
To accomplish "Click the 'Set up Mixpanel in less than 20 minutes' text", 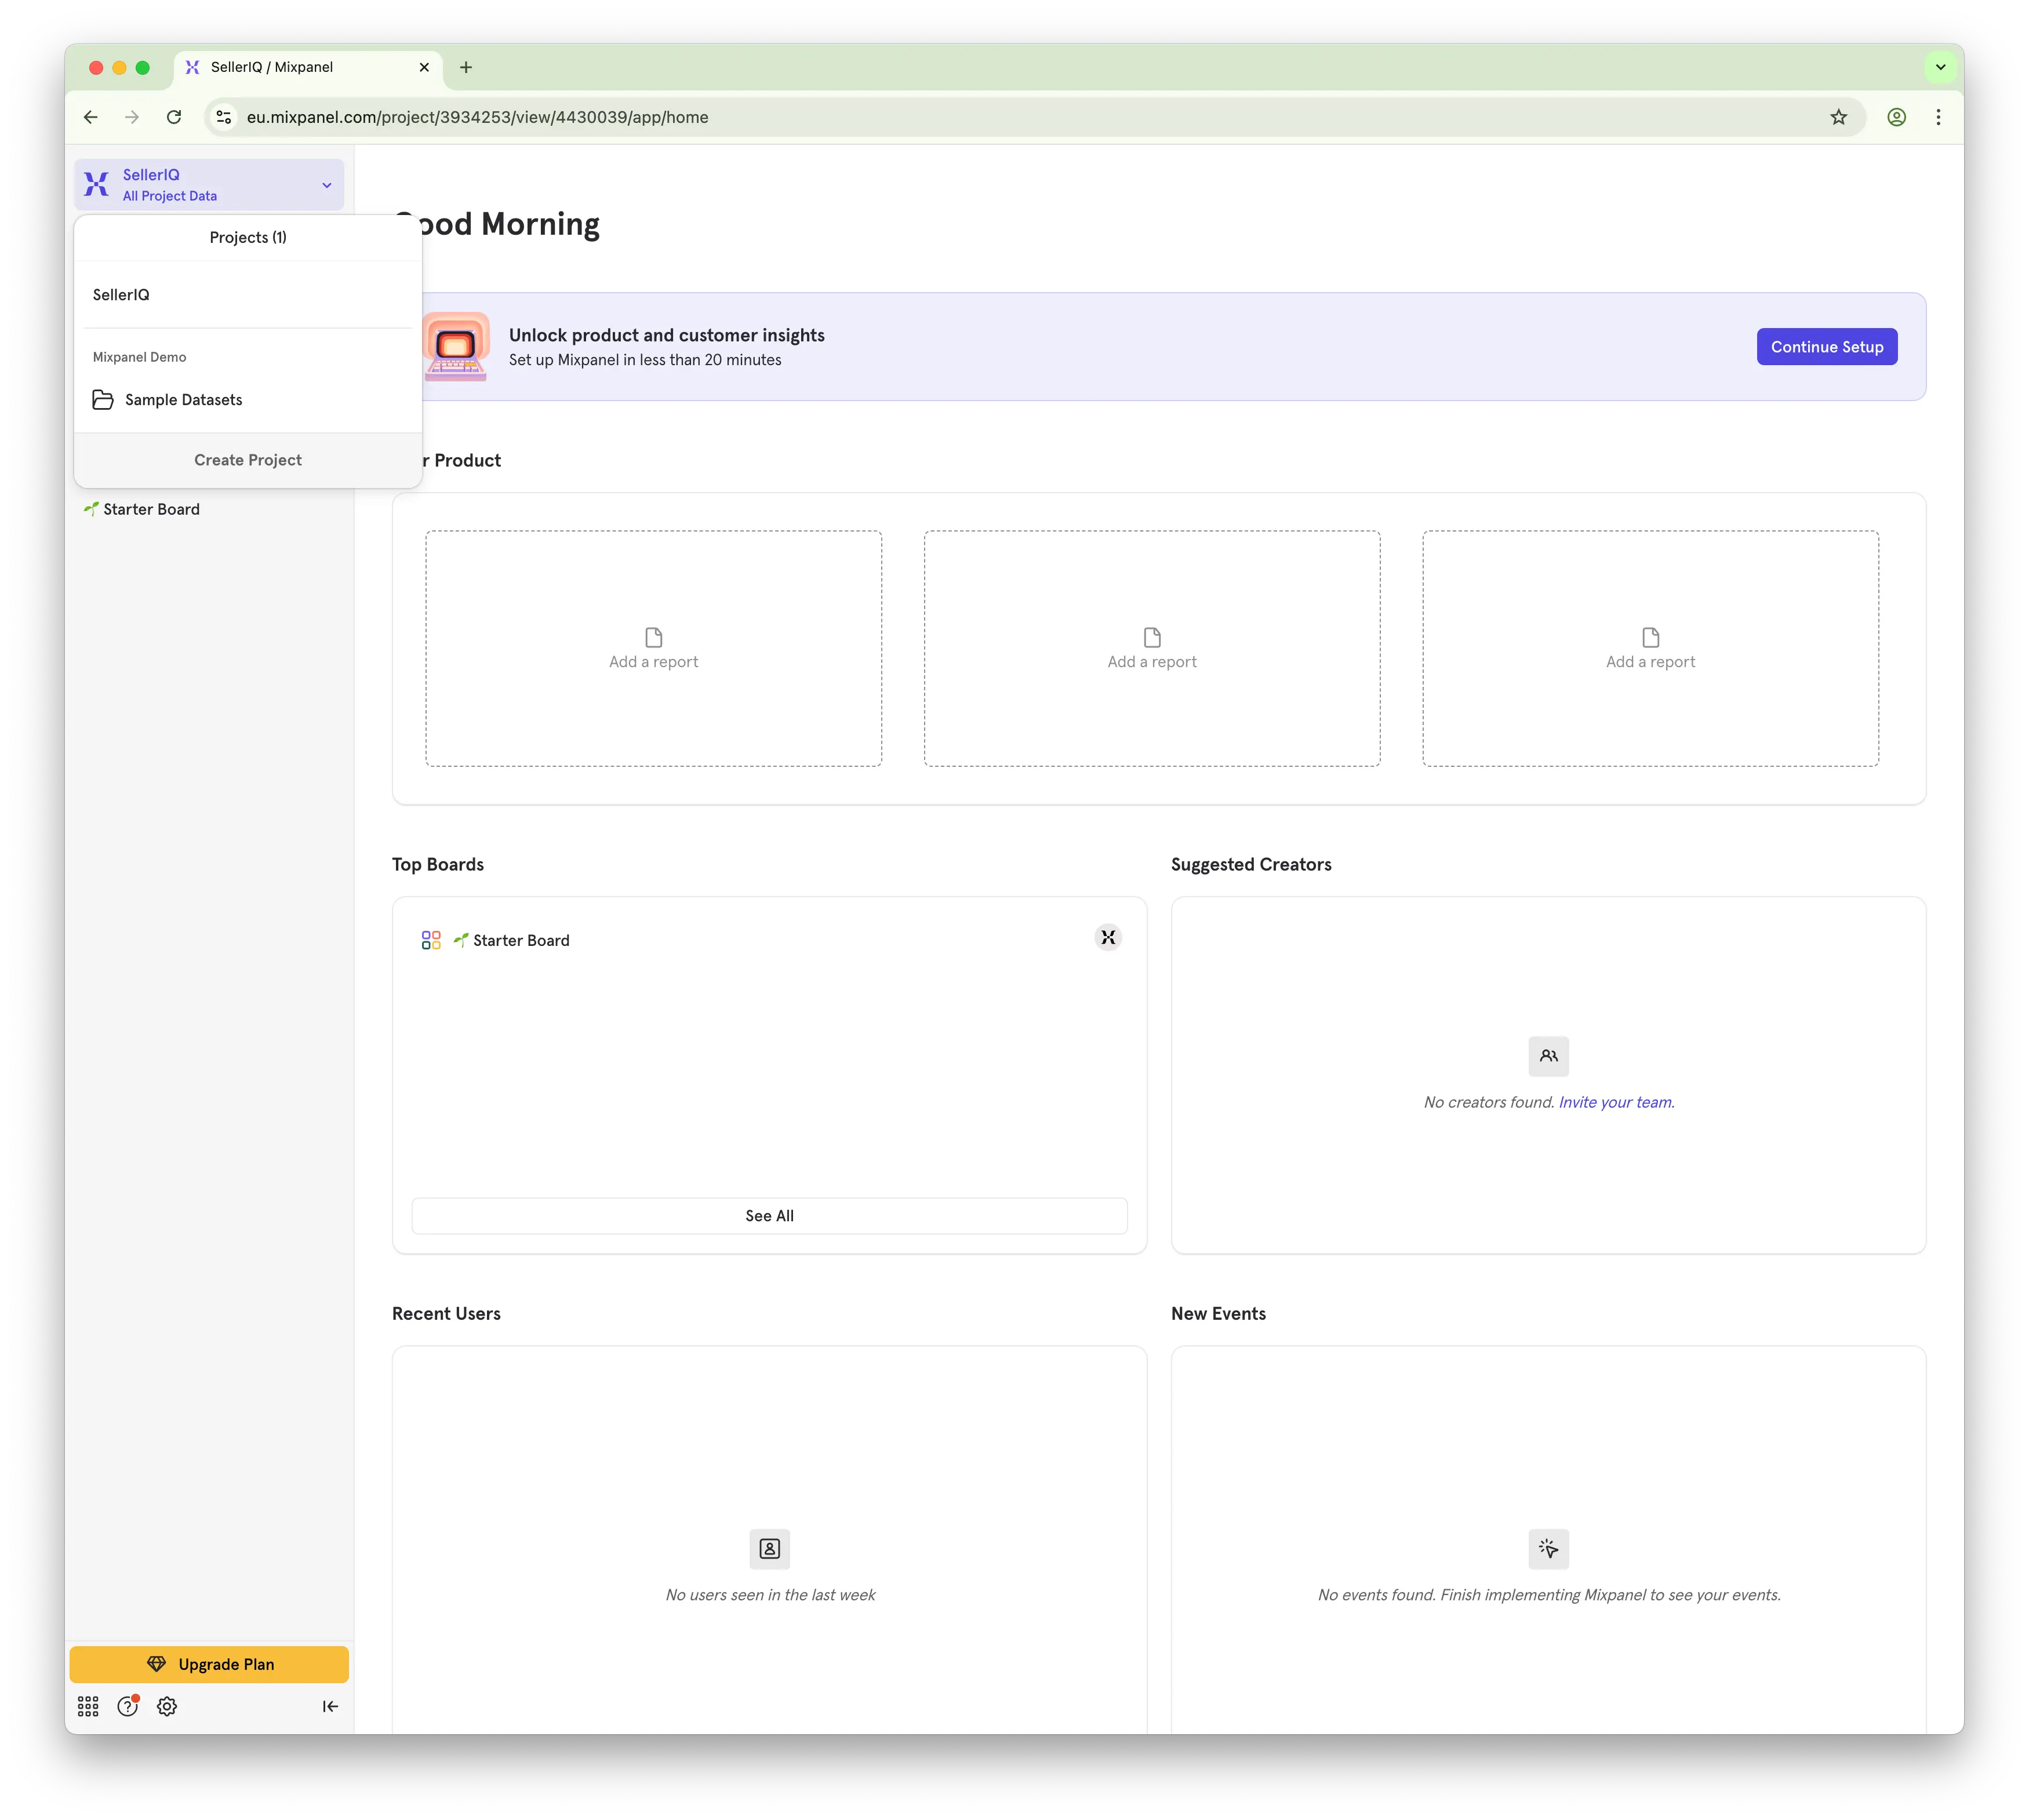I will (x=645, y=360).
